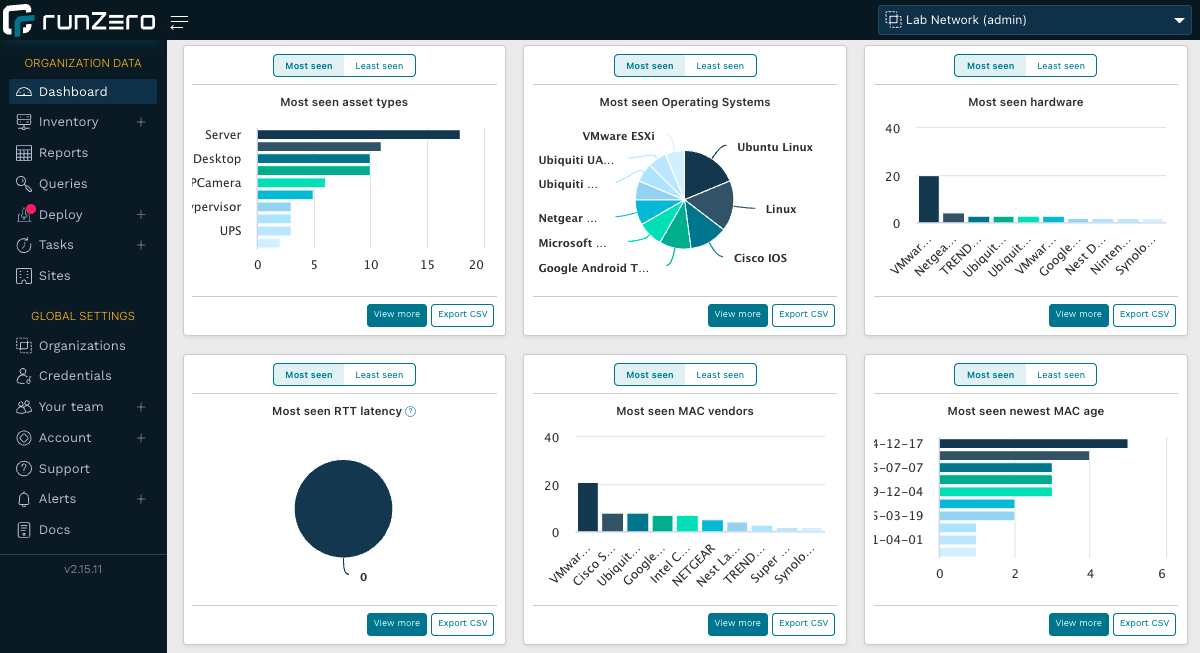Go to Organizations in global settings
The image size is (1200, 653).
(82, 346)
